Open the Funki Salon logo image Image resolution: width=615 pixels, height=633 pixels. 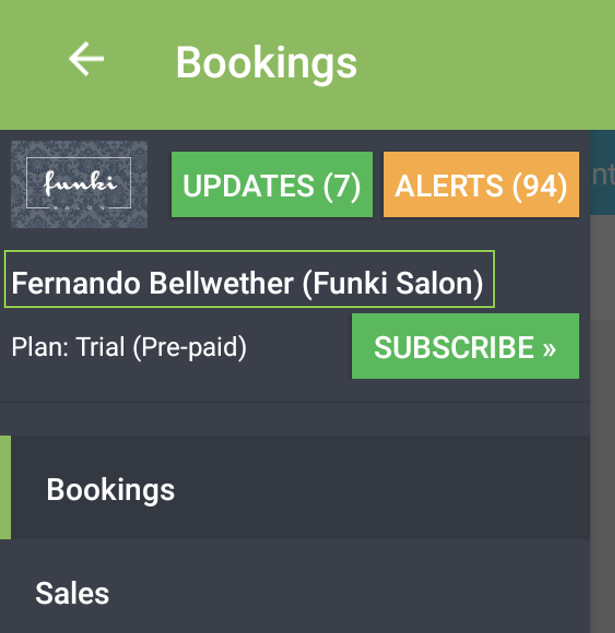click(x=79, y=185)
